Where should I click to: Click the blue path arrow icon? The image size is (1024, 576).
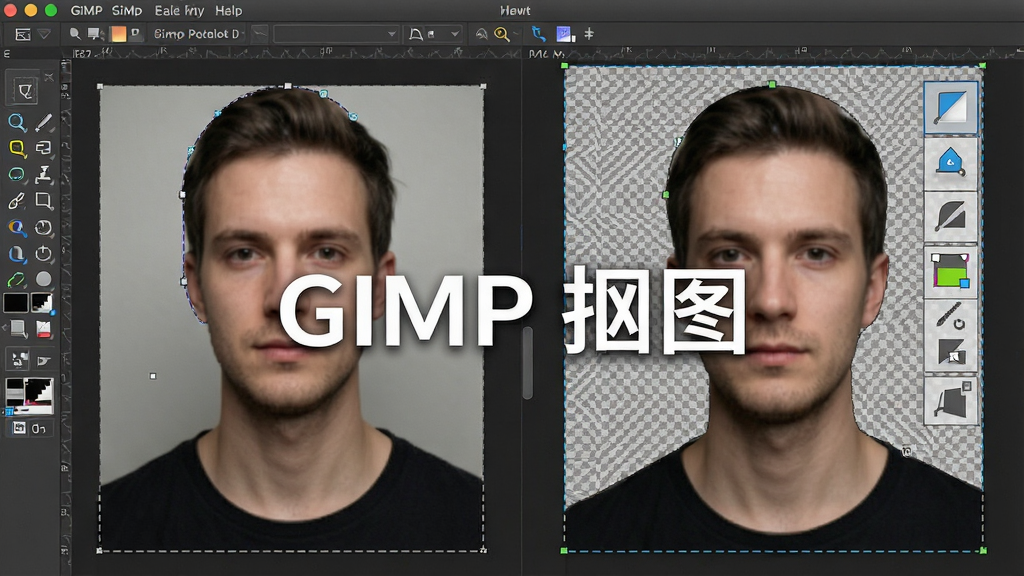pyautogui.click(x=538, y=33)
